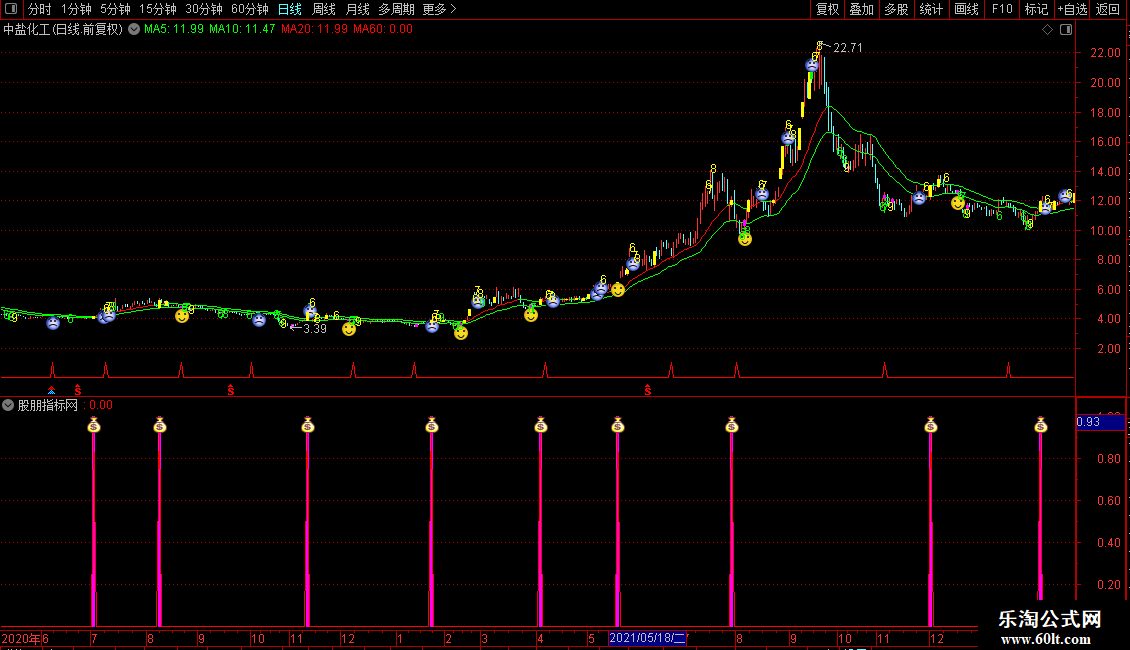Switch to 周线 weekly chart
Image resolution: width=1130 pixels, height=650 pixels.
click(324, 9)
